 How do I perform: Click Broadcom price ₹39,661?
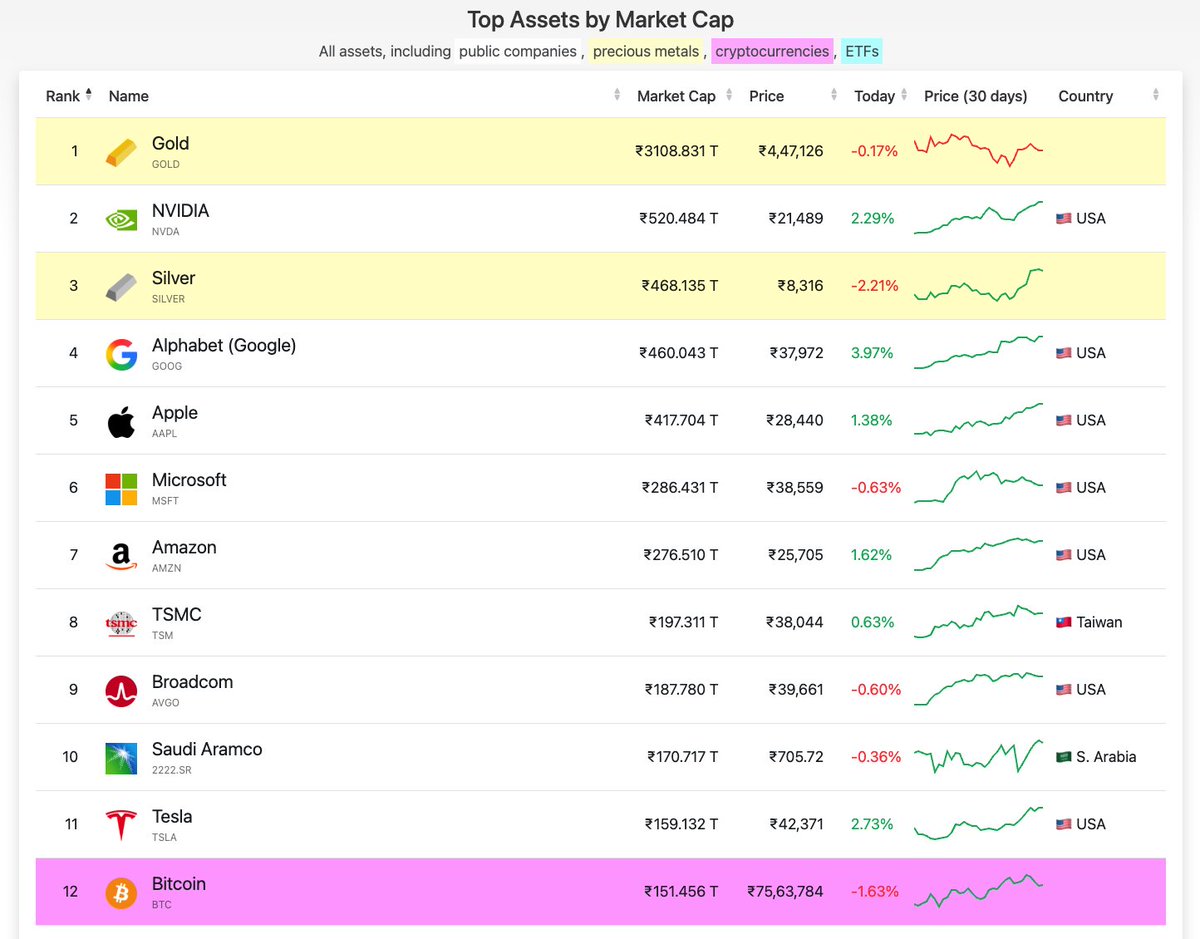(795, 689)
